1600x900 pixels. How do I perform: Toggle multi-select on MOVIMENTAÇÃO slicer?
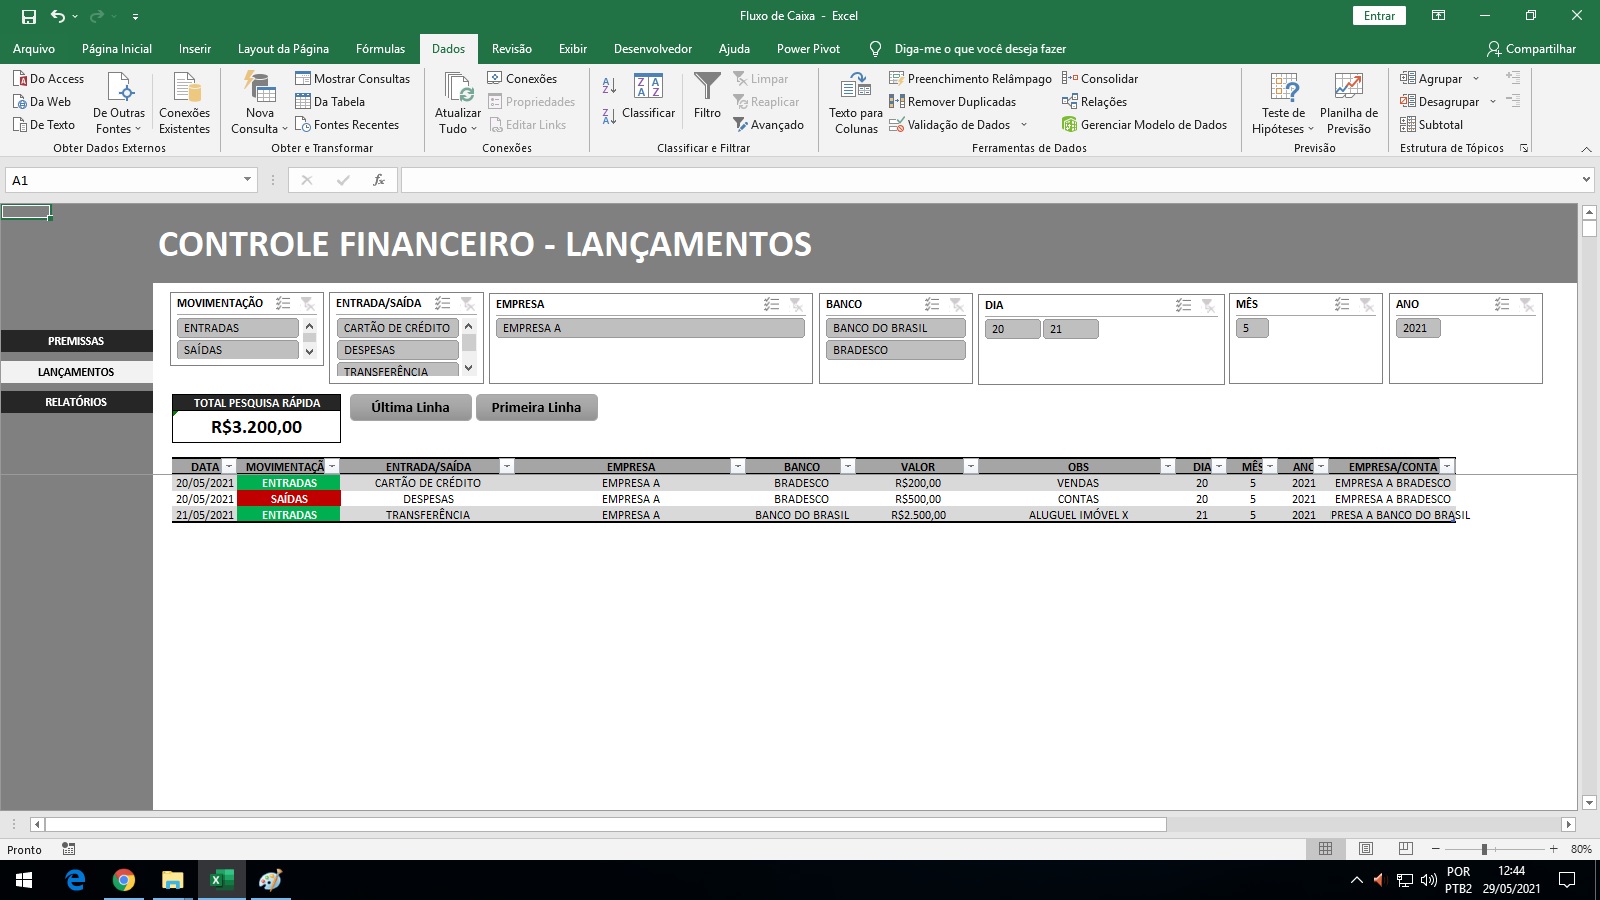click(x=284, y=303)
